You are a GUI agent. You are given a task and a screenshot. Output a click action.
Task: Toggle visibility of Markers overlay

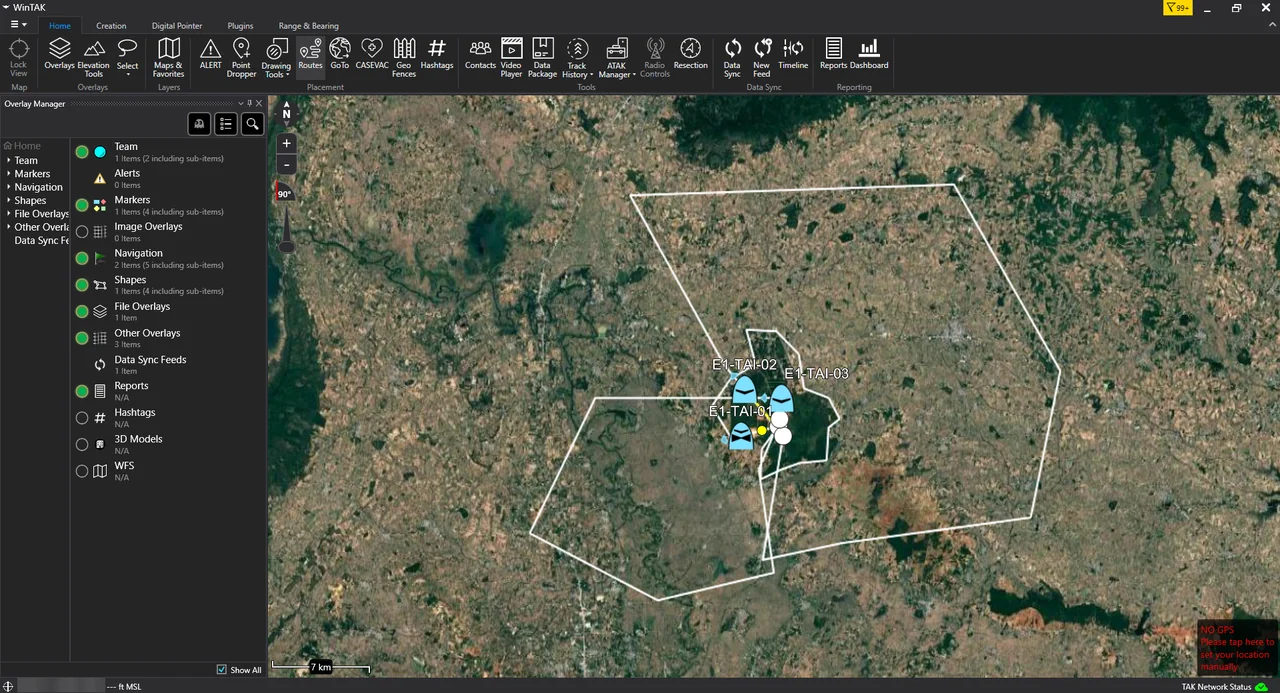click(82, 205)
